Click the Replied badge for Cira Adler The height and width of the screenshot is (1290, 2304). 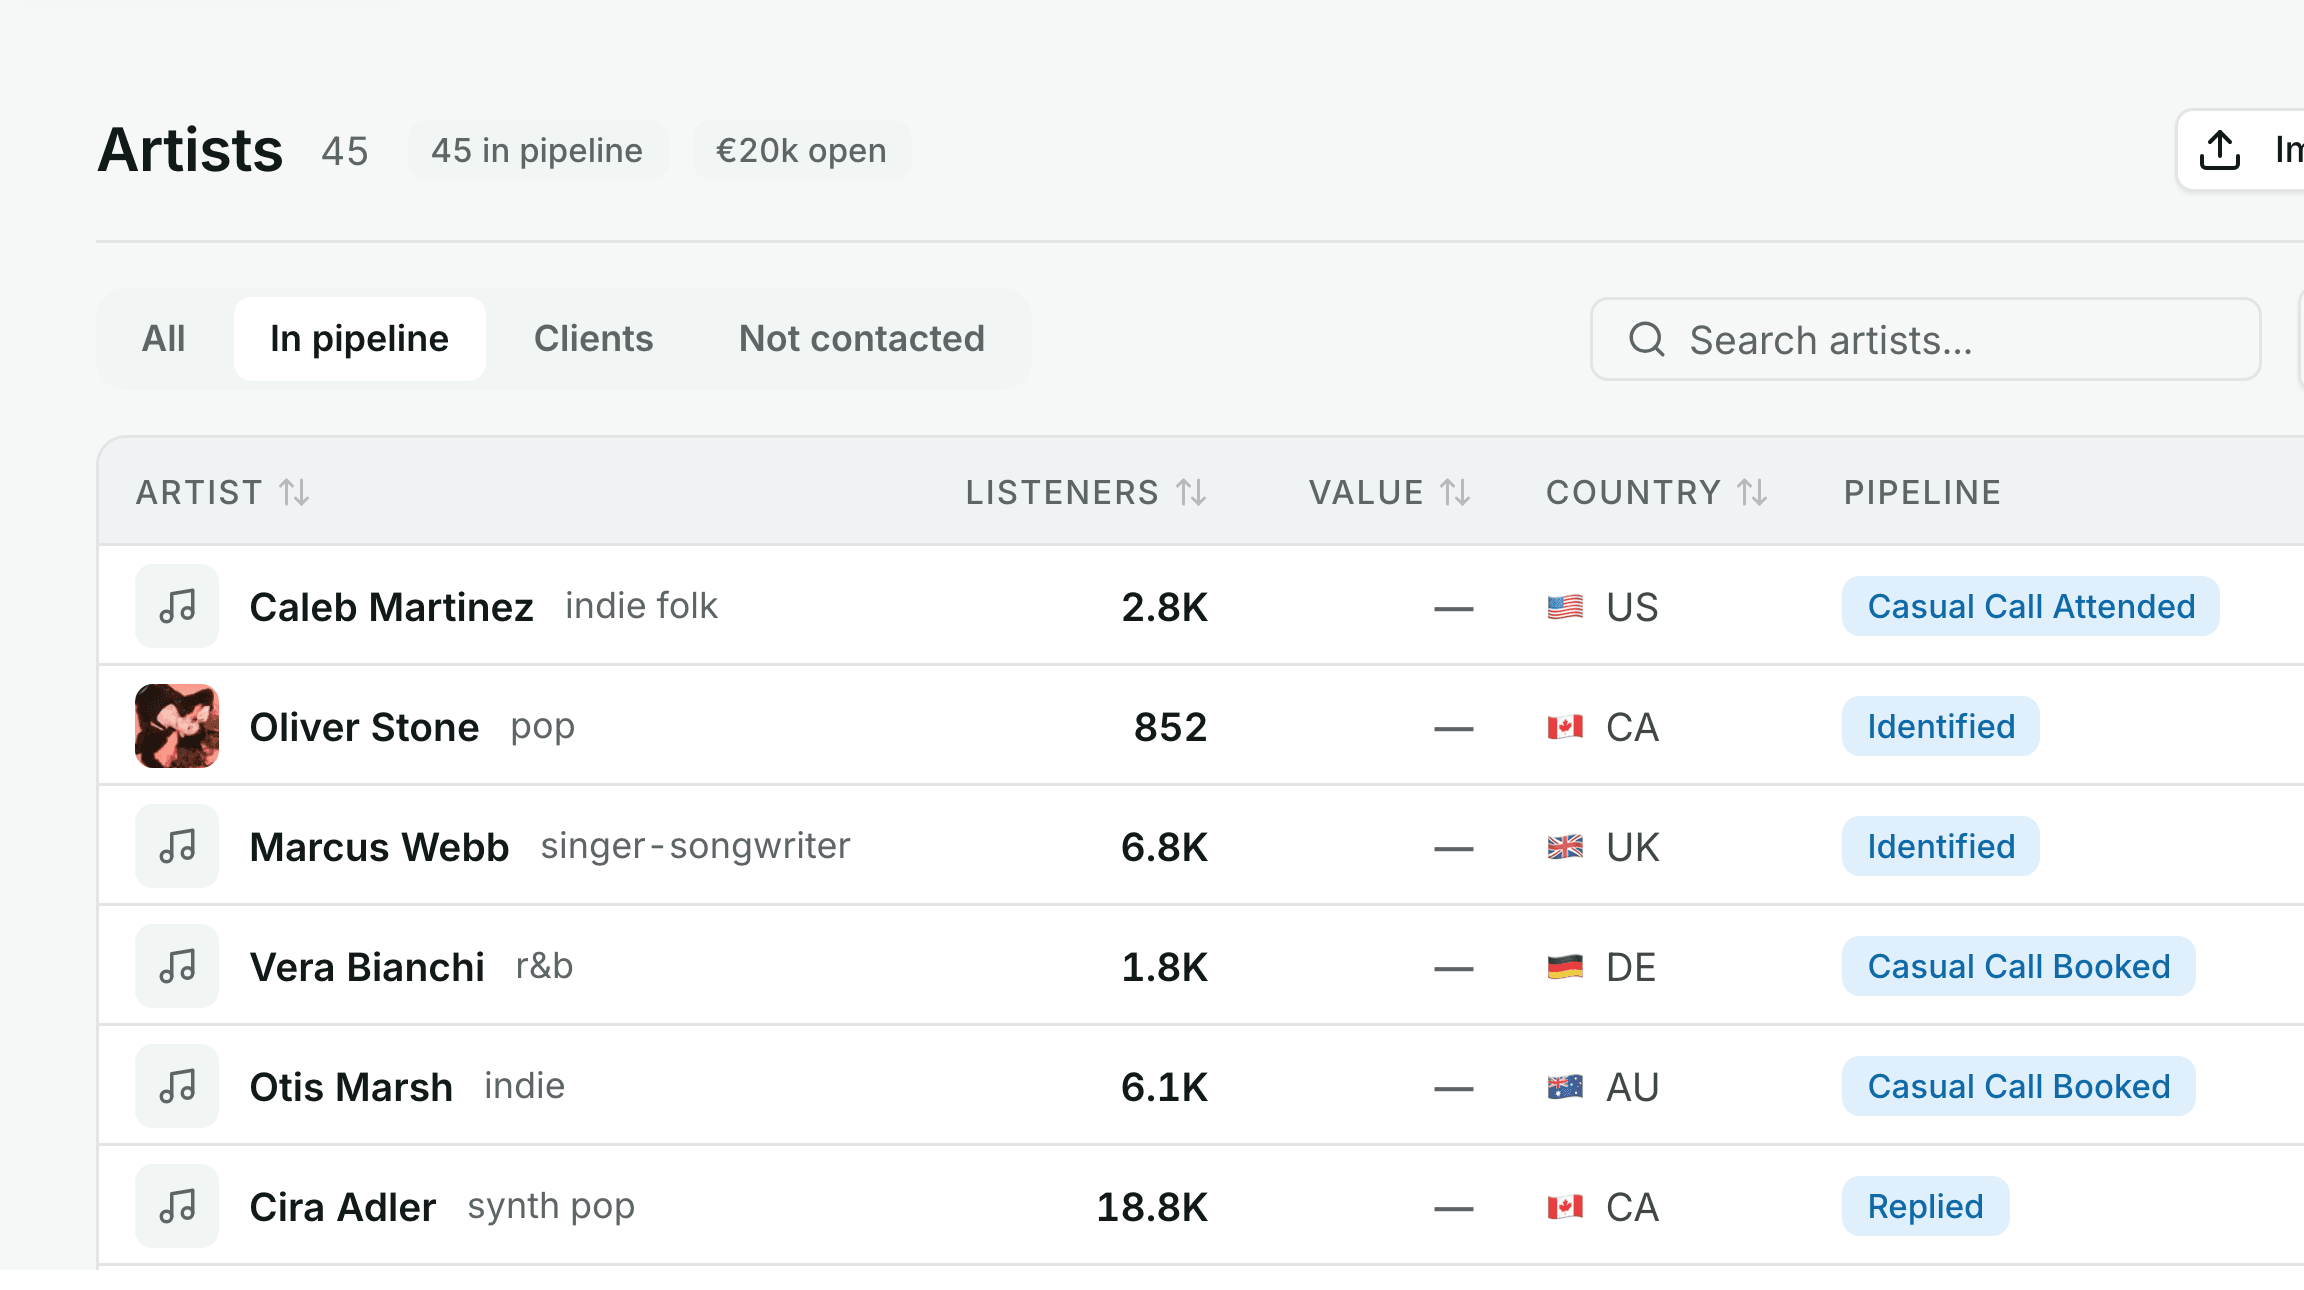pos(1926,1206)
